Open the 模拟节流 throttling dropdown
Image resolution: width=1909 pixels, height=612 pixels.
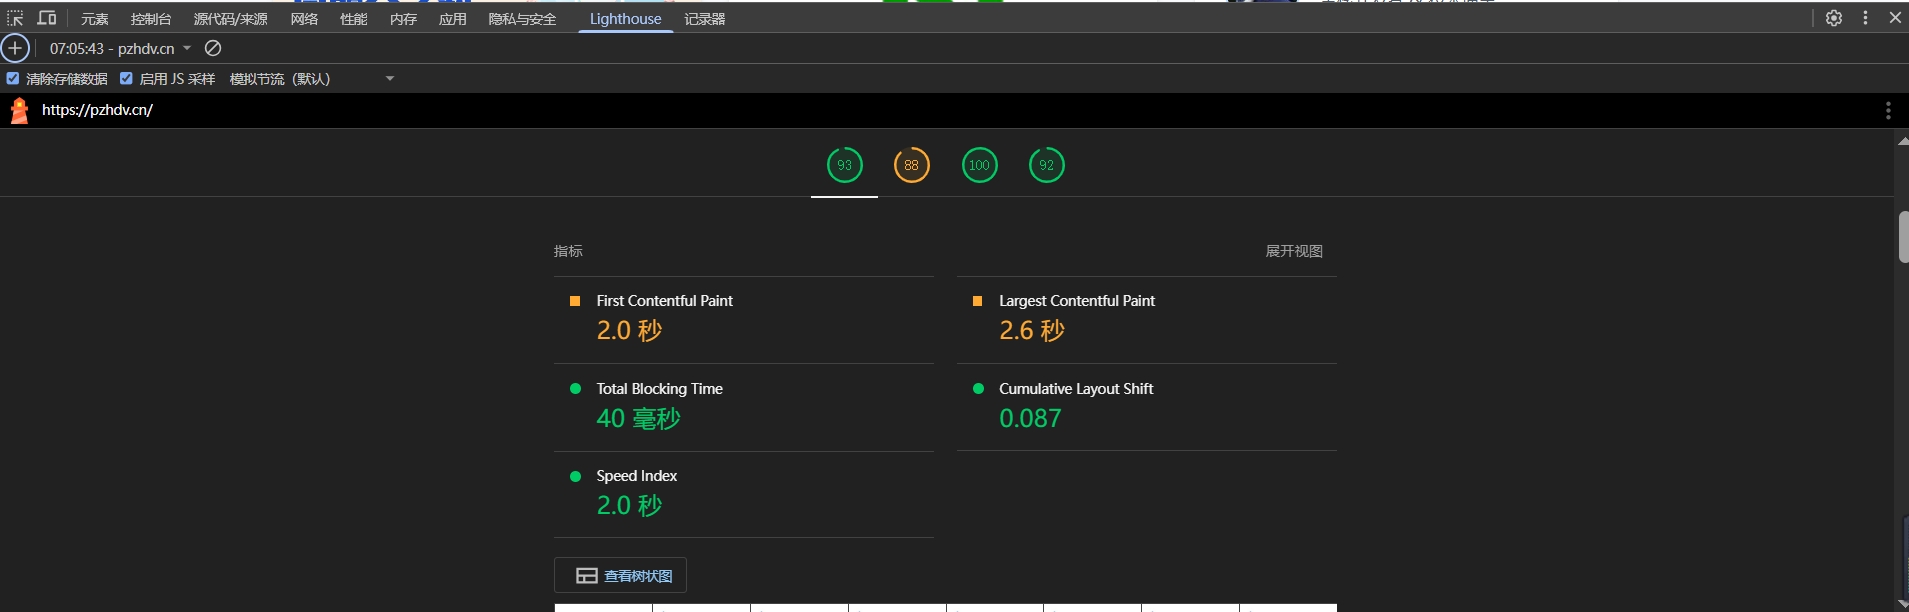click(x=312, y=79)
